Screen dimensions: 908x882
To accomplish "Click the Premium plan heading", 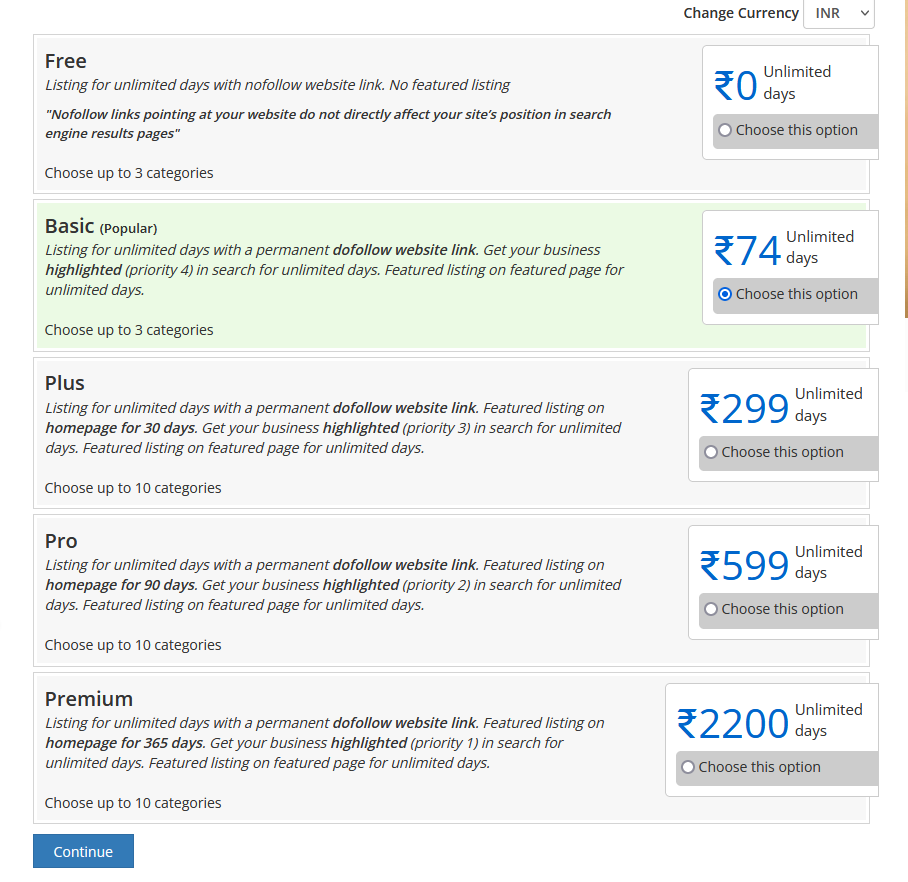I will (89, 699).
